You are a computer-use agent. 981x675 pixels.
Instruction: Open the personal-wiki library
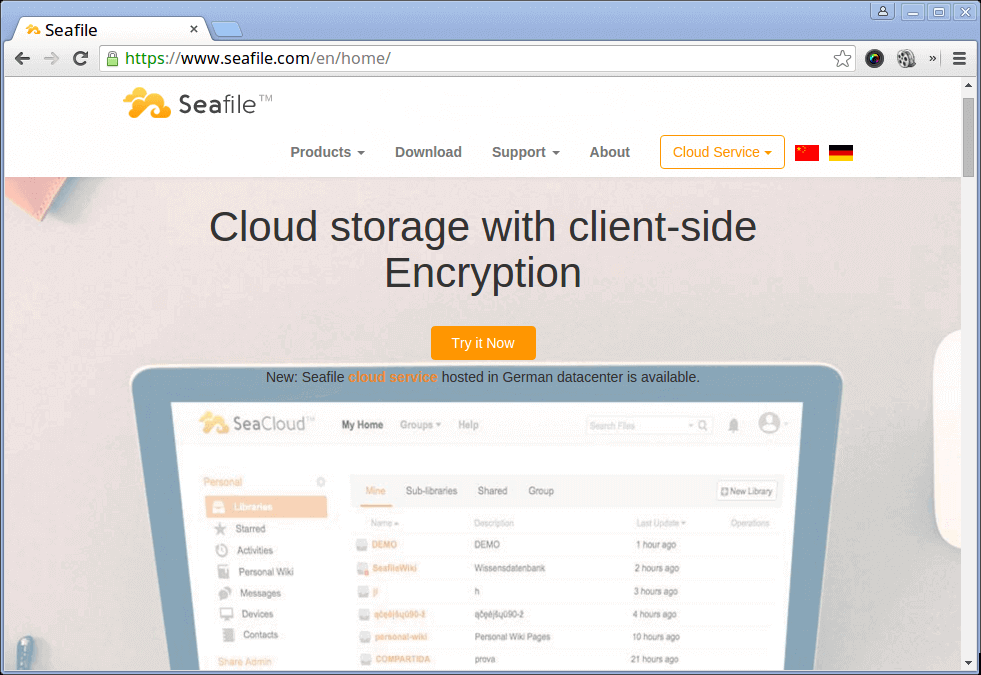point(400,637)
